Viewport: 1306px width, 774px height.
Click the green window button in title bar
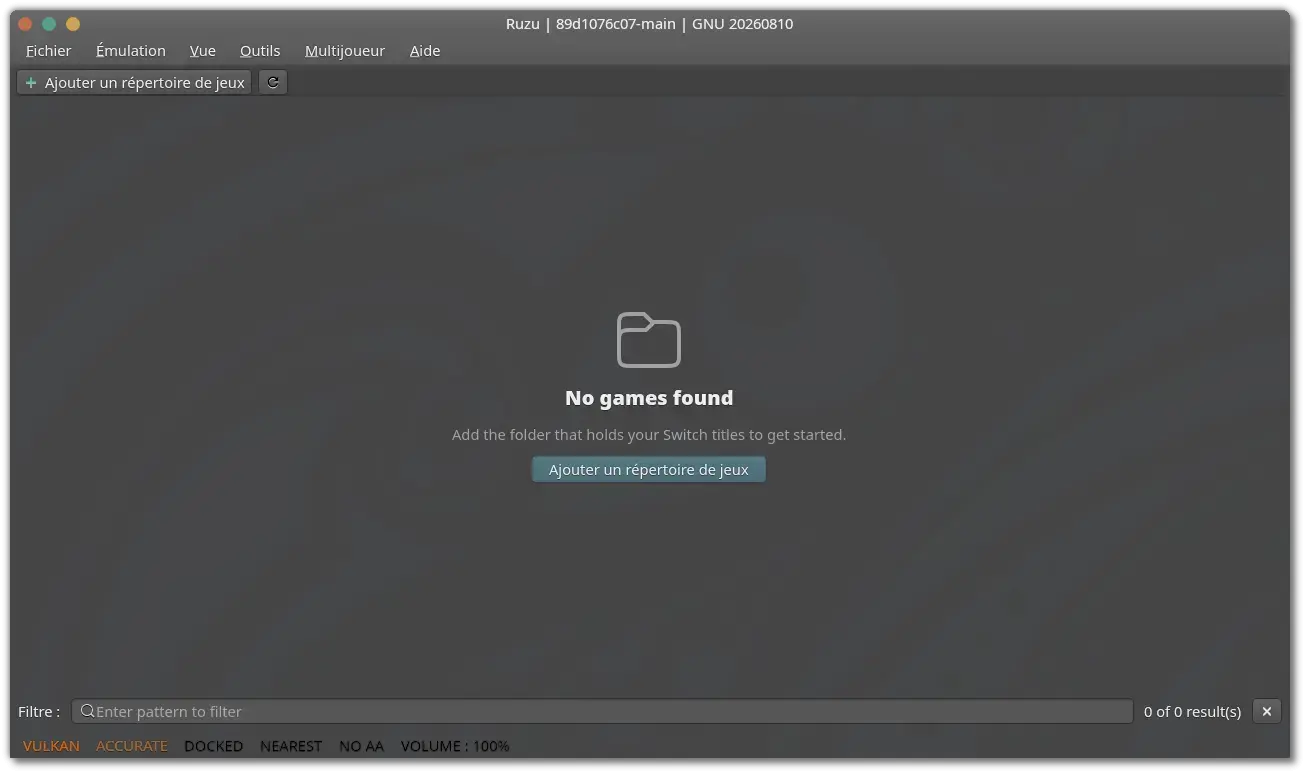(49, 24)
